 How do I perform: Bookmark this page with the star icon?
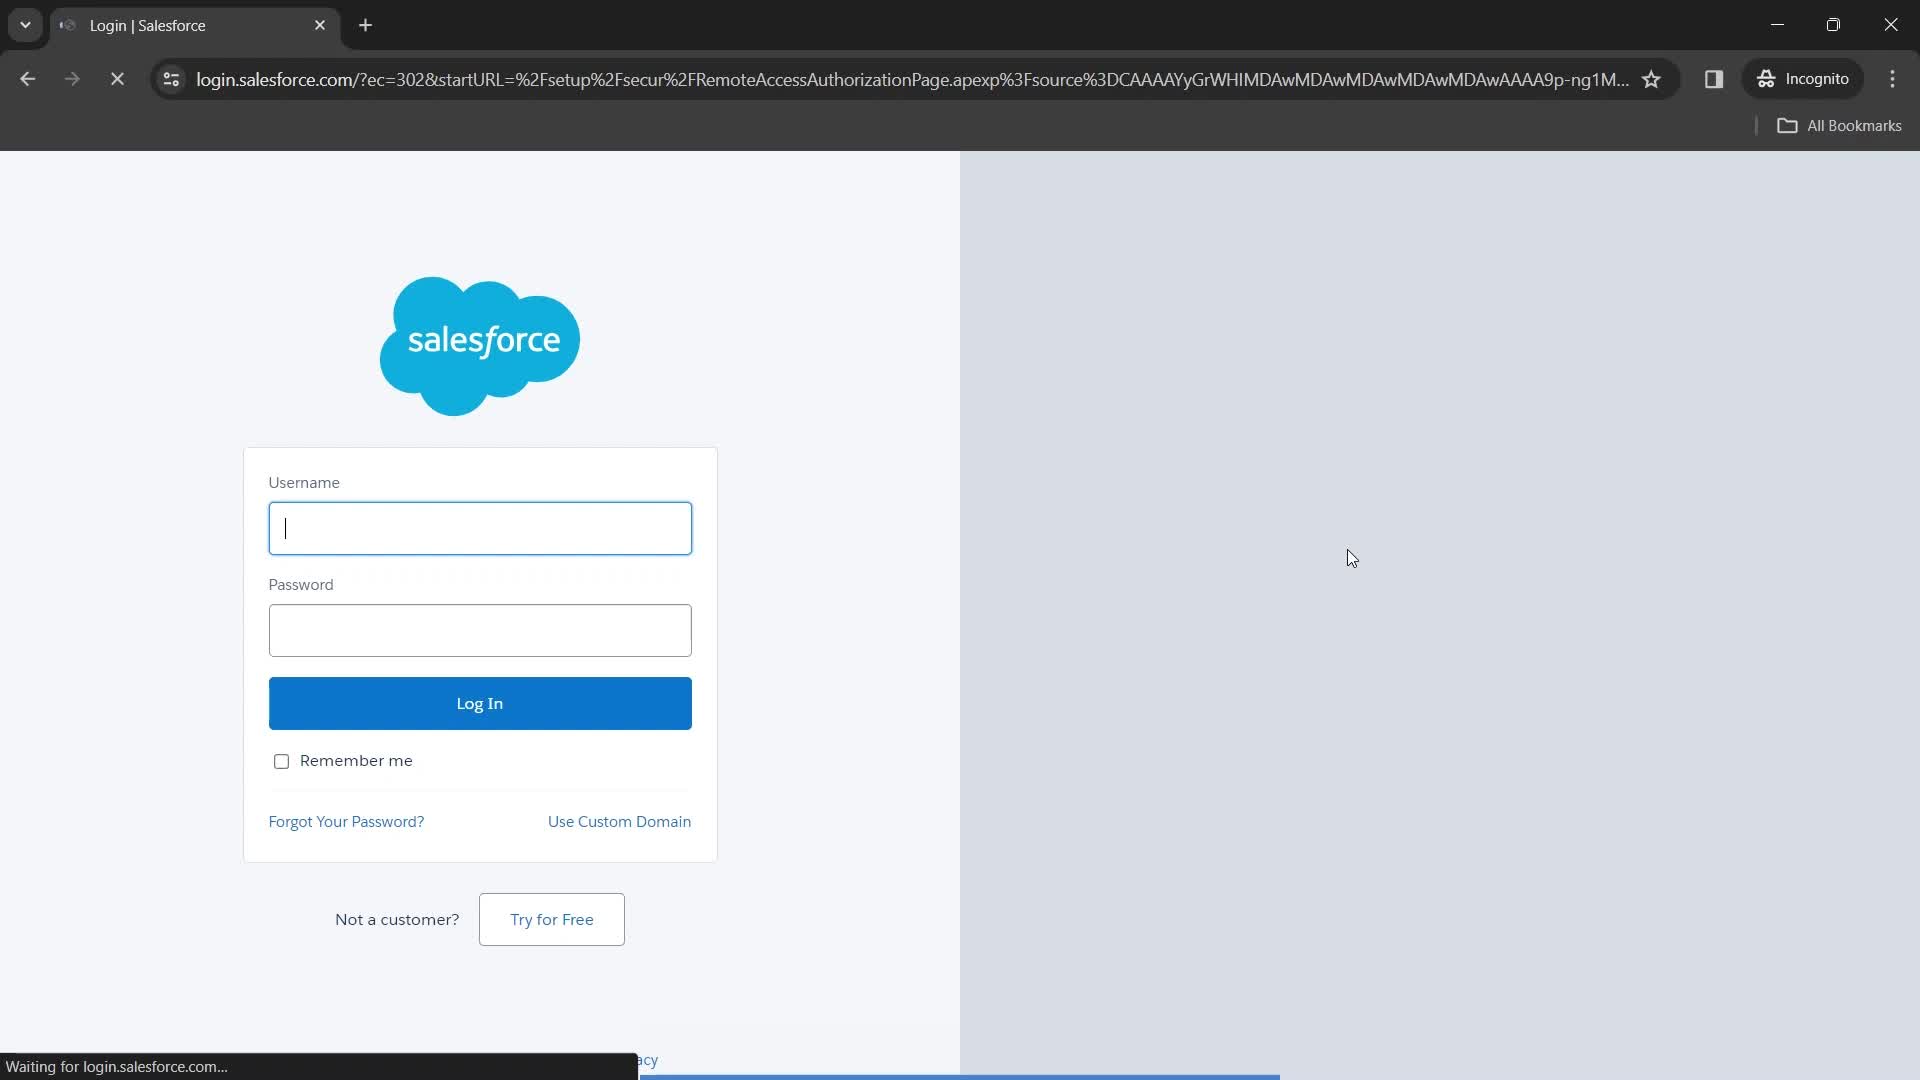click(x=1651, y=79)
